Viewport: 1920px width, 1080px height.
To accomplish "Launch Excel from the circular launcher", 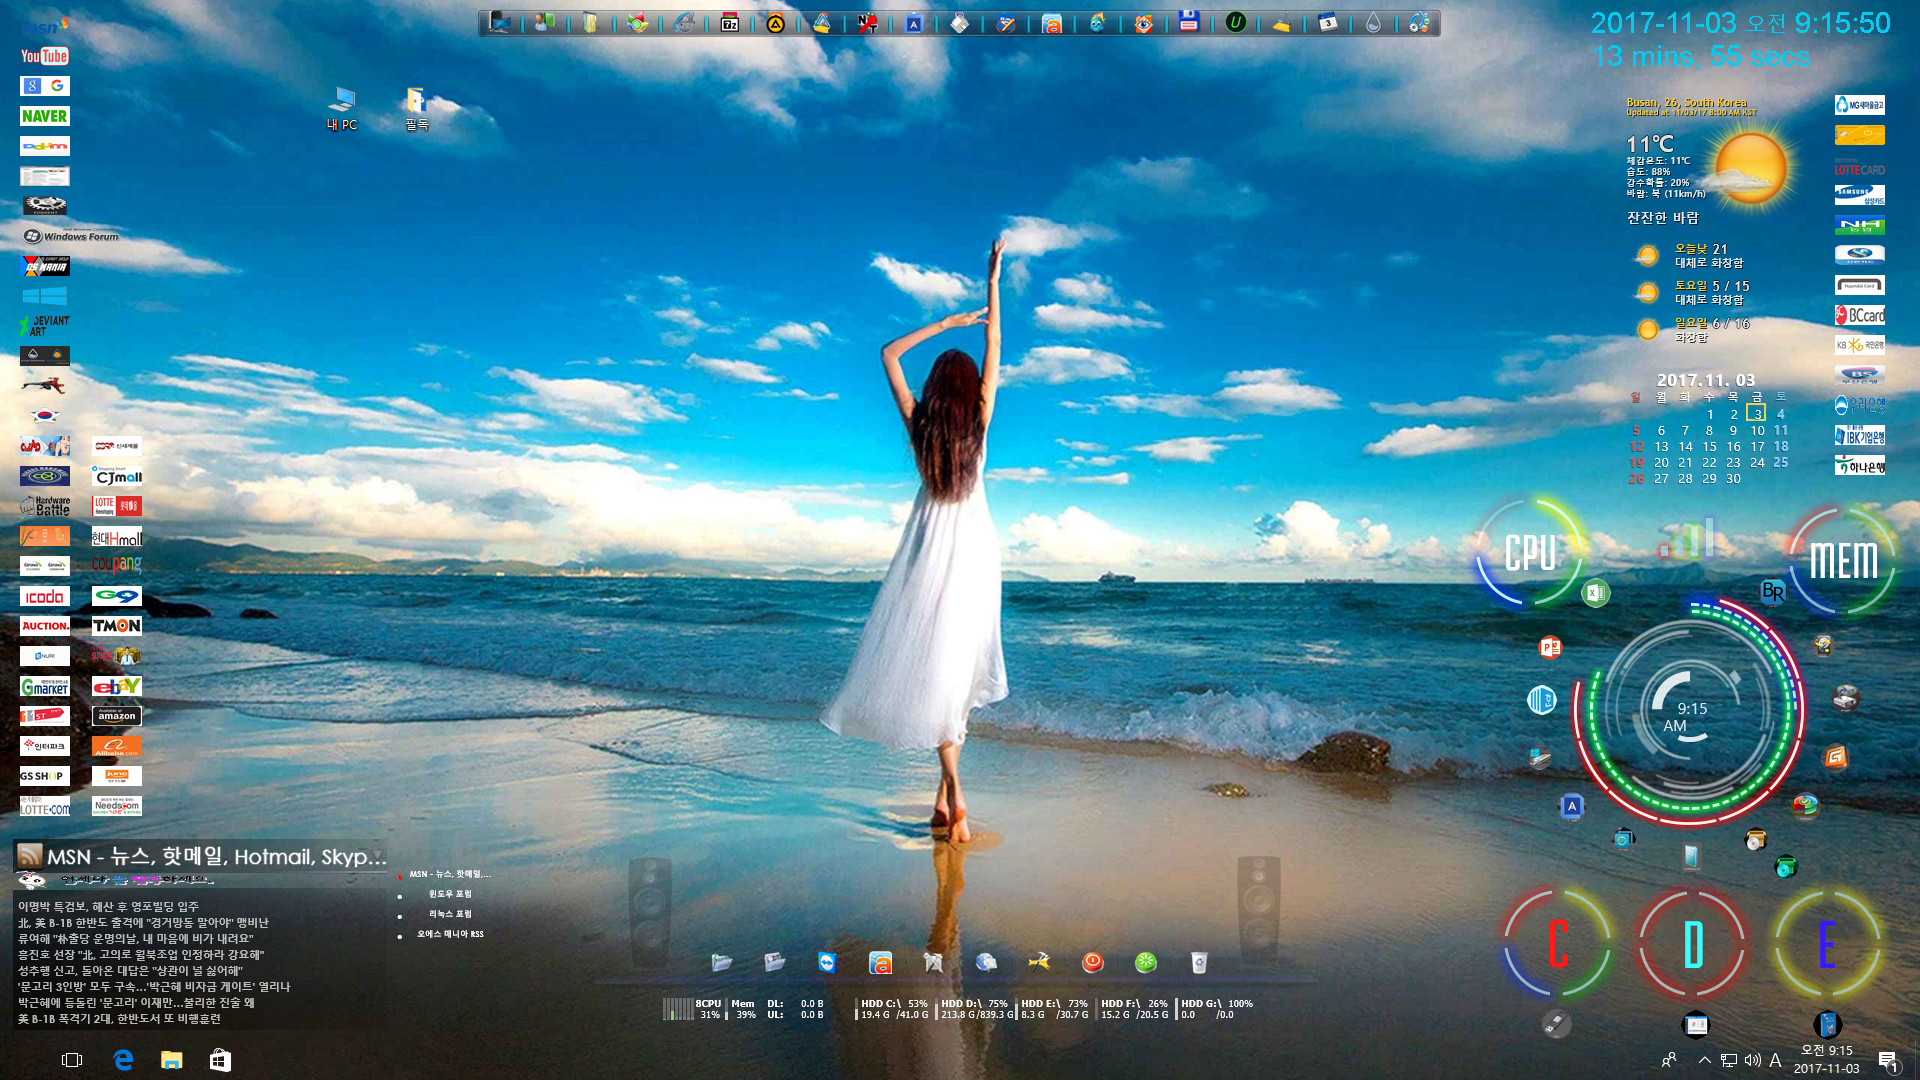I will pyautogui.click(x=1595, y=593).
